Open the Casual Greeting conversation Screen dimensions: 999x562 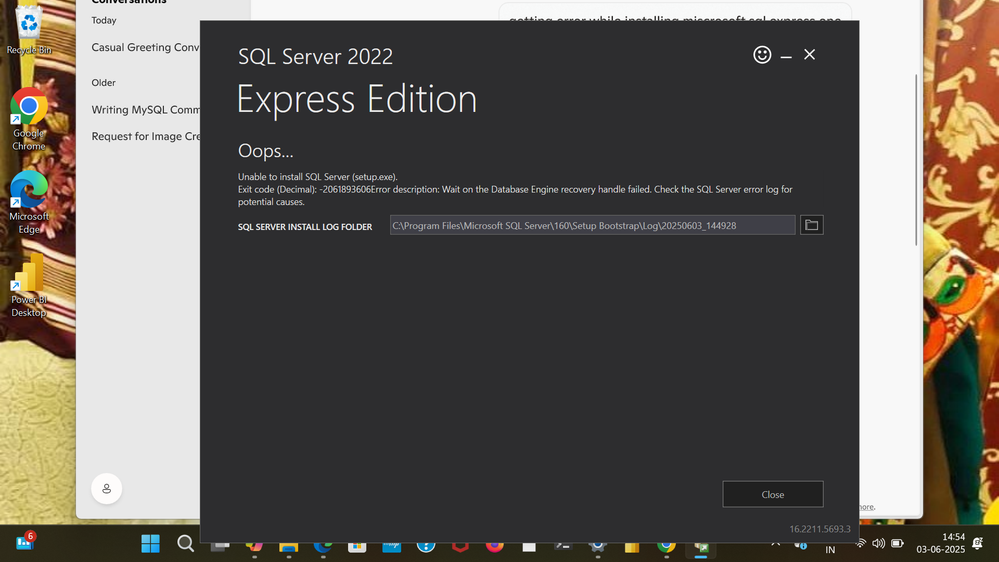point(146,47)
